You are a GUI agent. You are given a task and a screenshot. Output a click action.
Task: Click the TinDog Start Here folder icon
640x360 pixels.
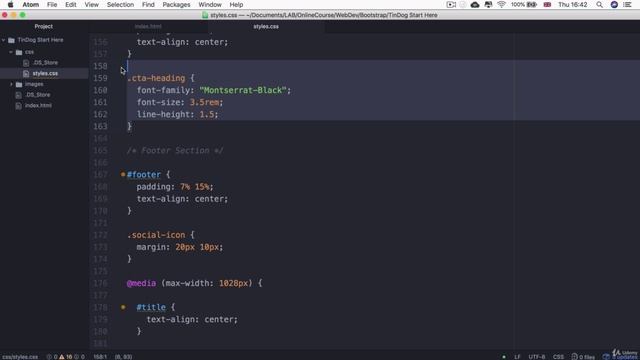11,40
